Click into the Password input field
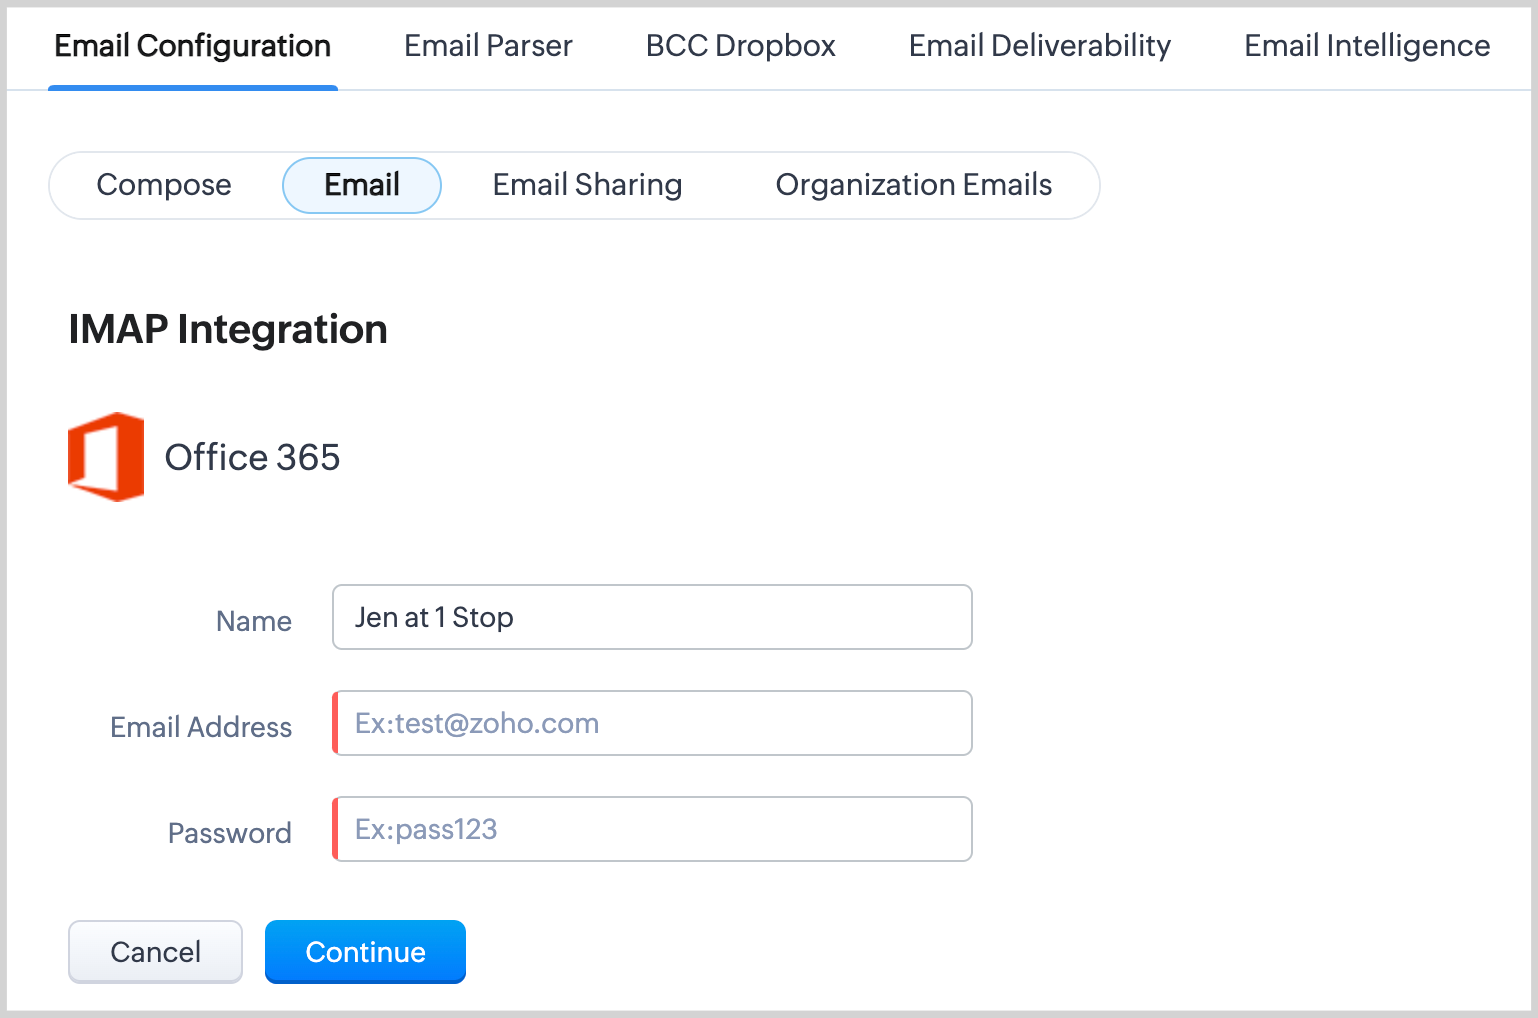 click(x=651, y=829)
